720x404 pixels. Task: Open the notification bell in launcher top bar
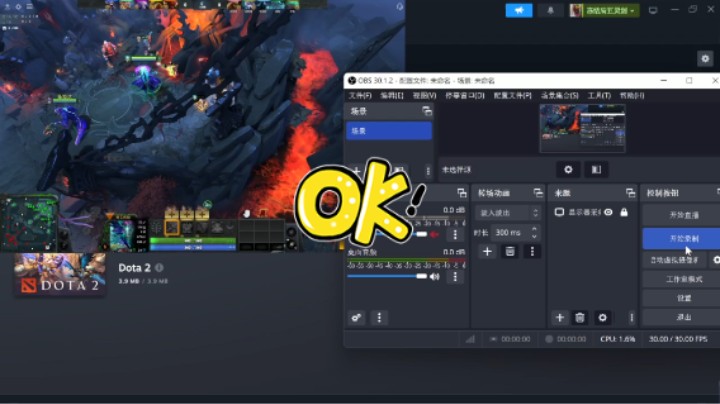click(x=550, y=10)
